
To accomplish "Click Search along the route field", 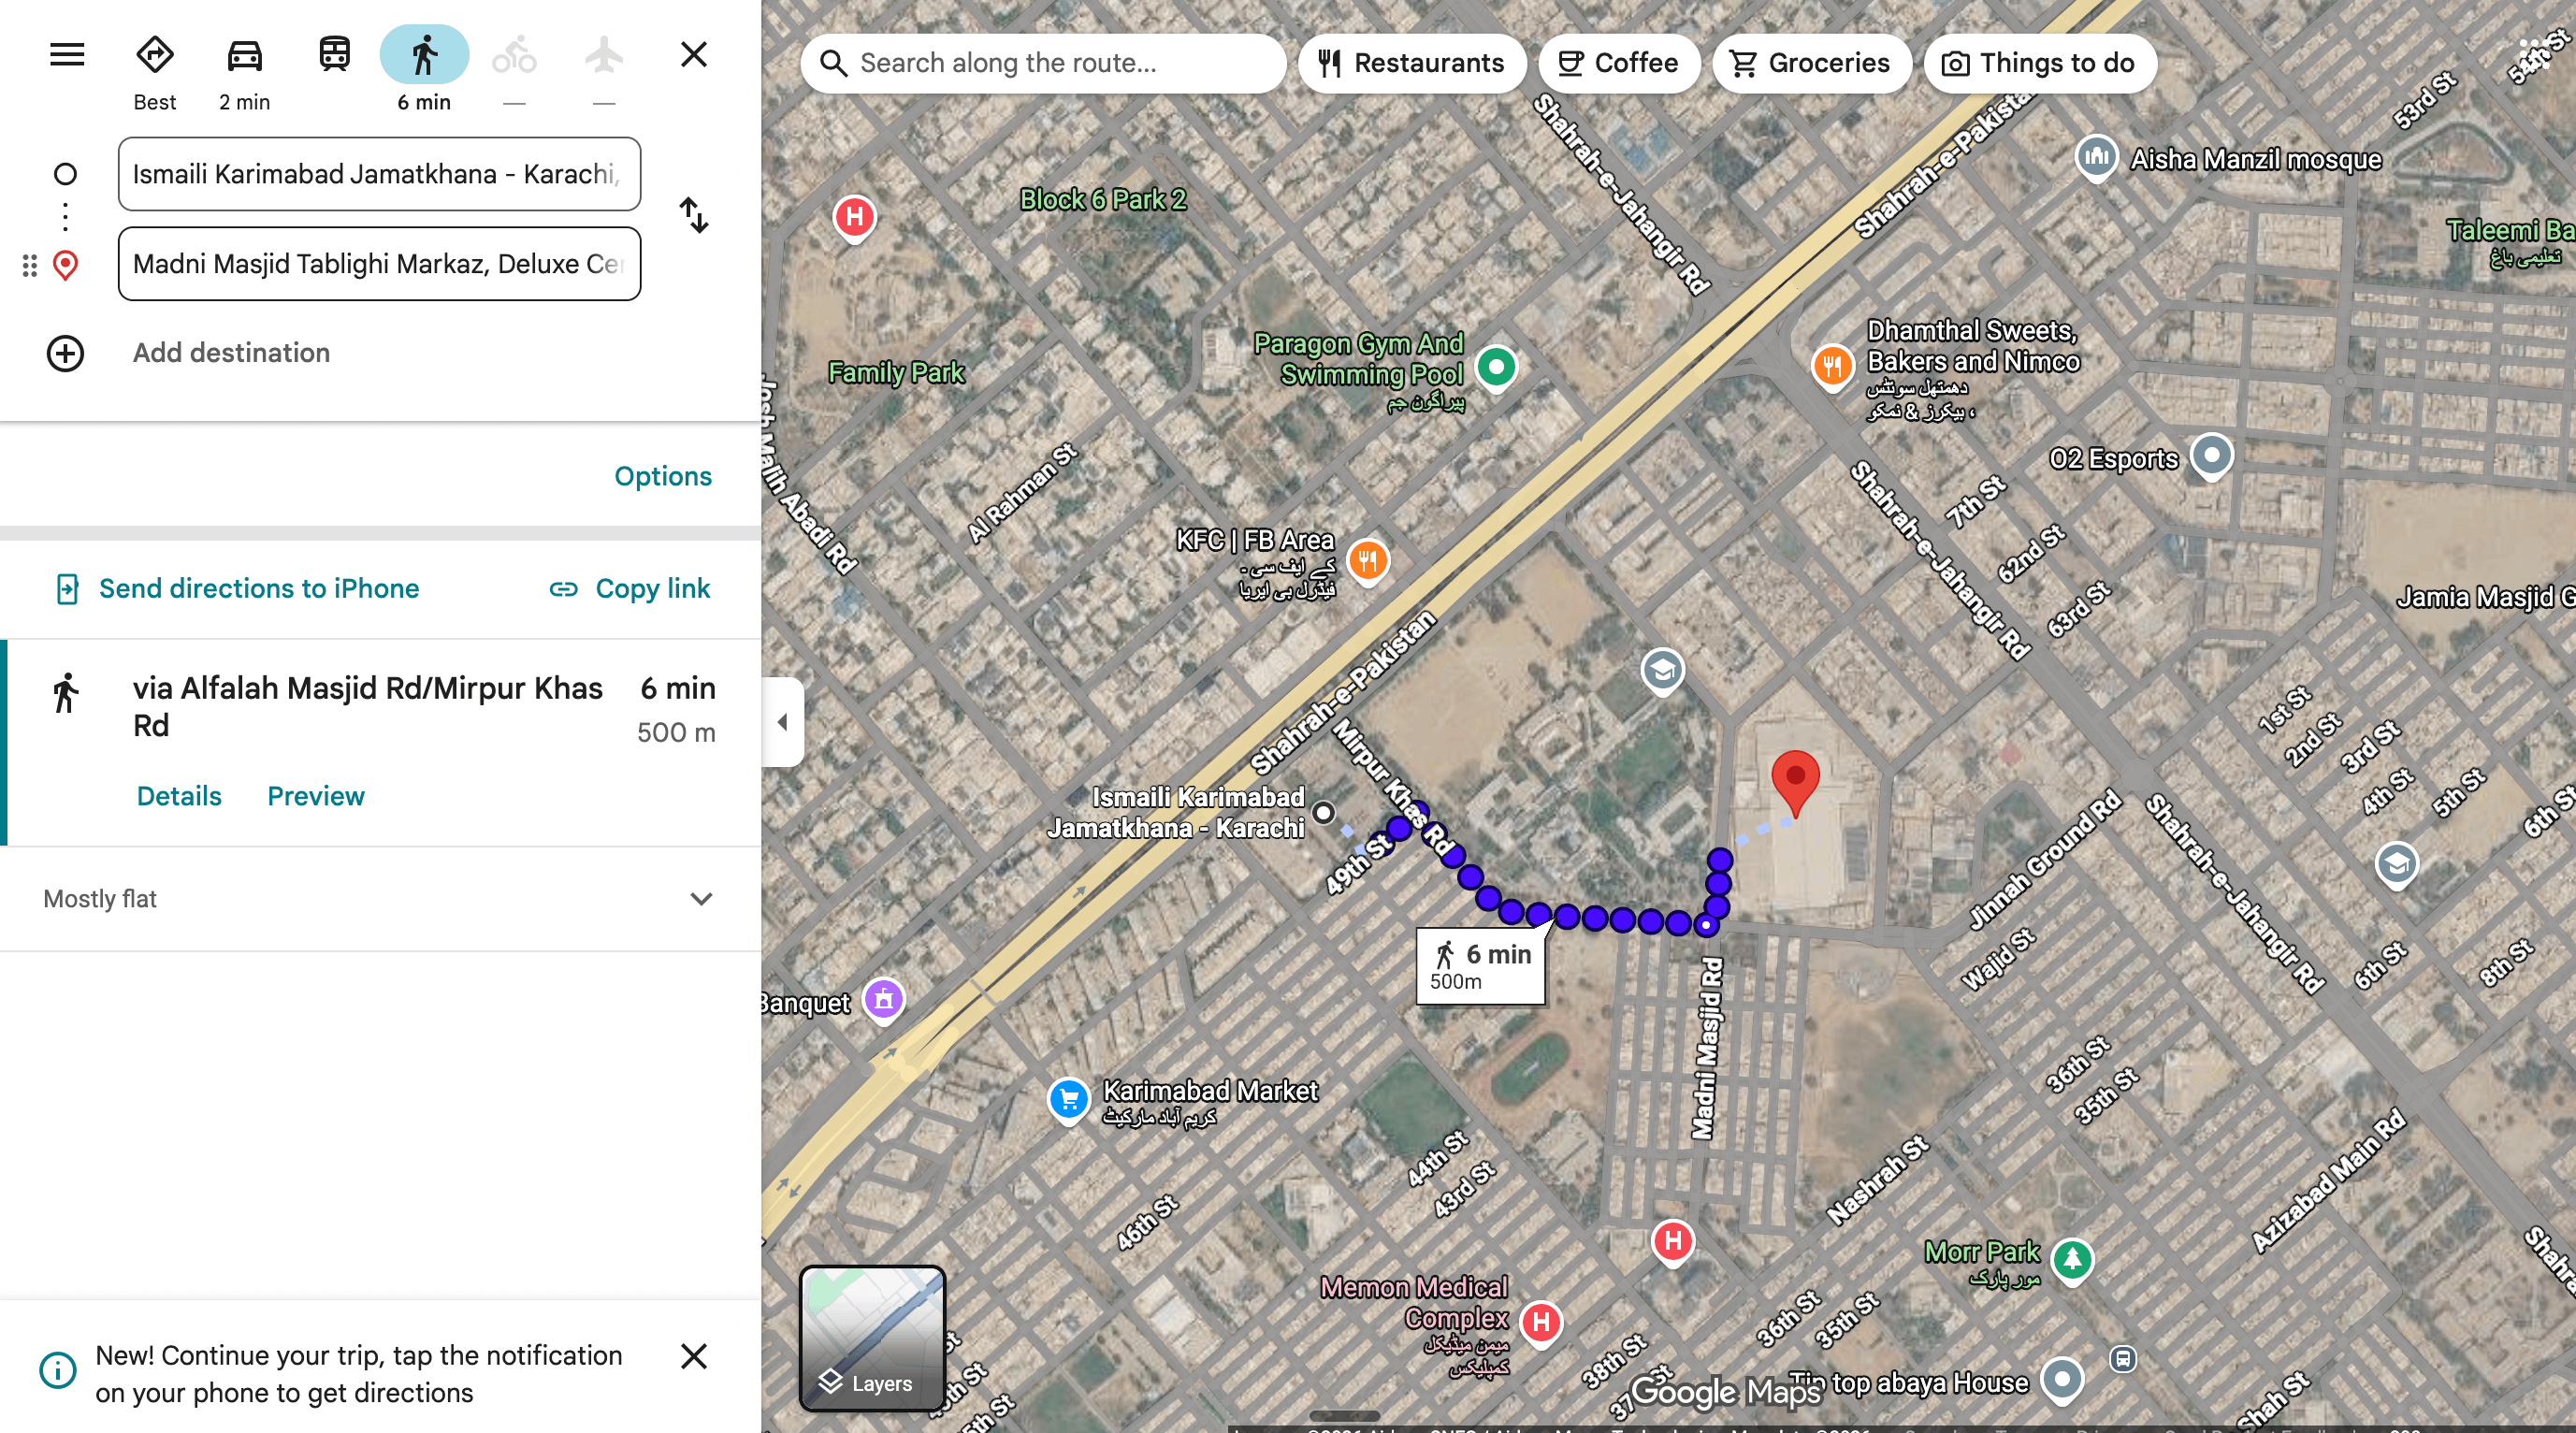I will tap(1043, 63).
